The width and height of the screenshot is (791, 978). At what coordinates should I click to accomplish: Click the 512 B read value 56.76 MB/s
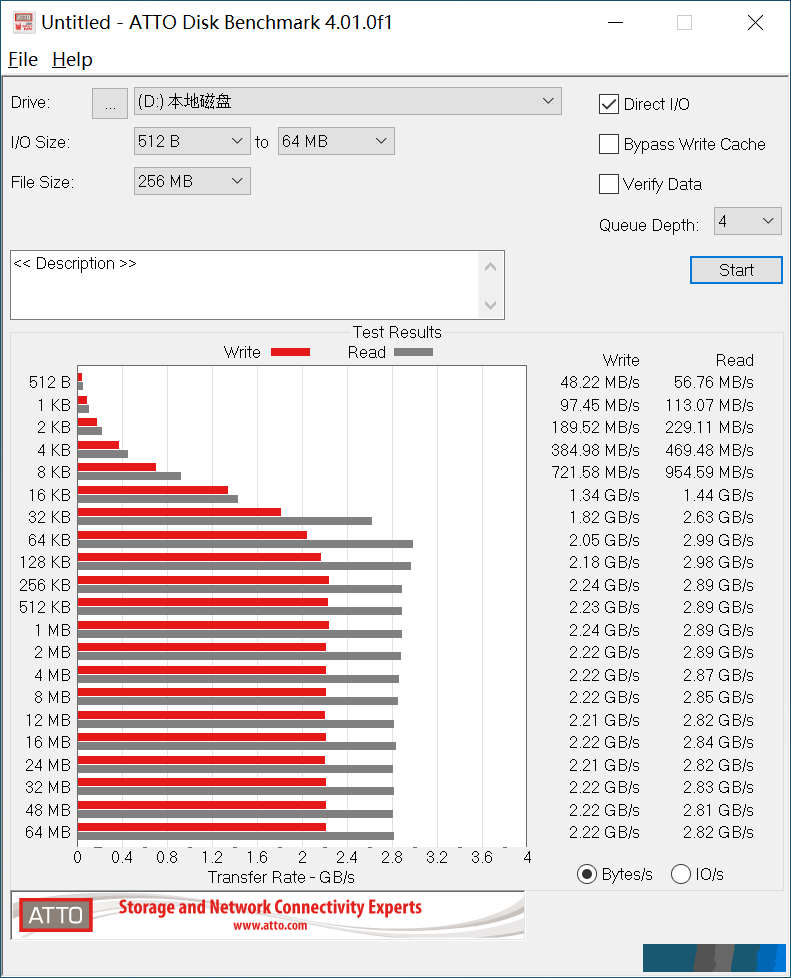714,382
